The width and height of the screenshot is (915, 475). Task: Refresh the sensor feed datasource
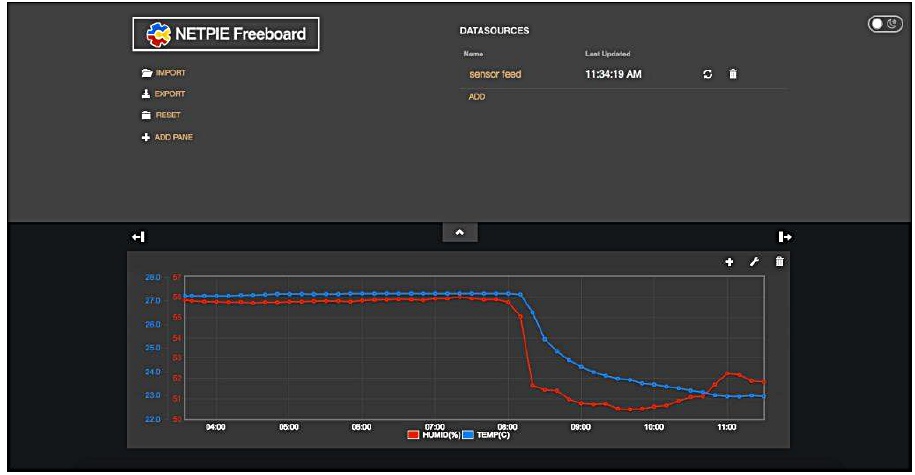[x=708, y=74]
